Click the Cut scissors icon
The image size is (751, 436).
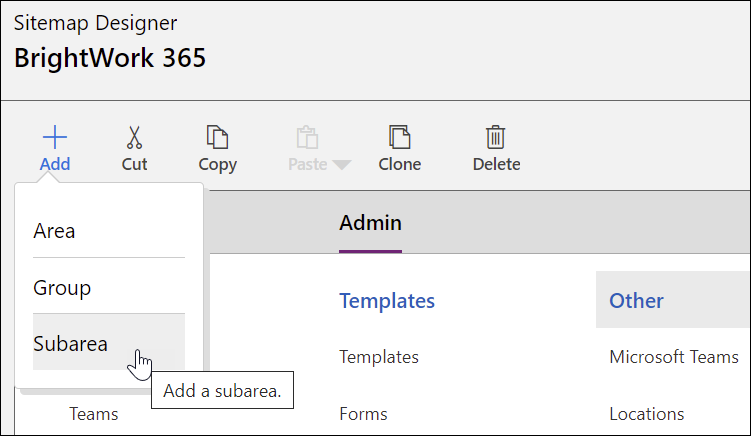(134, 138)
